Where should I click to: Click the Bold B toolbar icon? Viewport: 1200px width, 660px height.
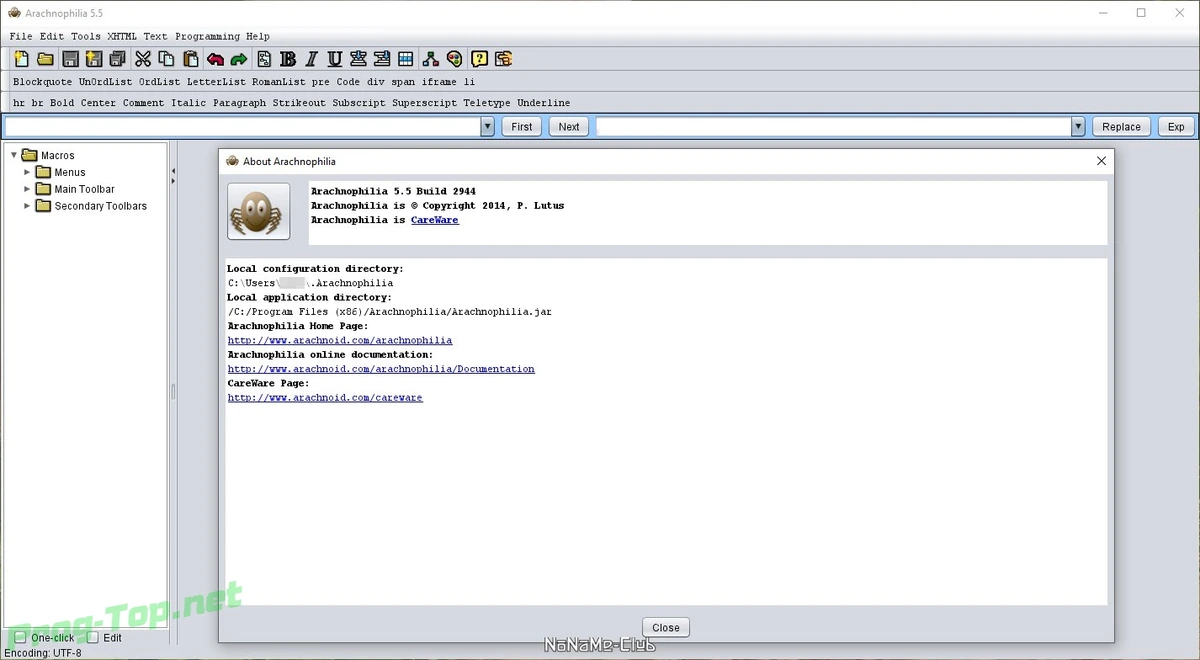coord(288,59)
